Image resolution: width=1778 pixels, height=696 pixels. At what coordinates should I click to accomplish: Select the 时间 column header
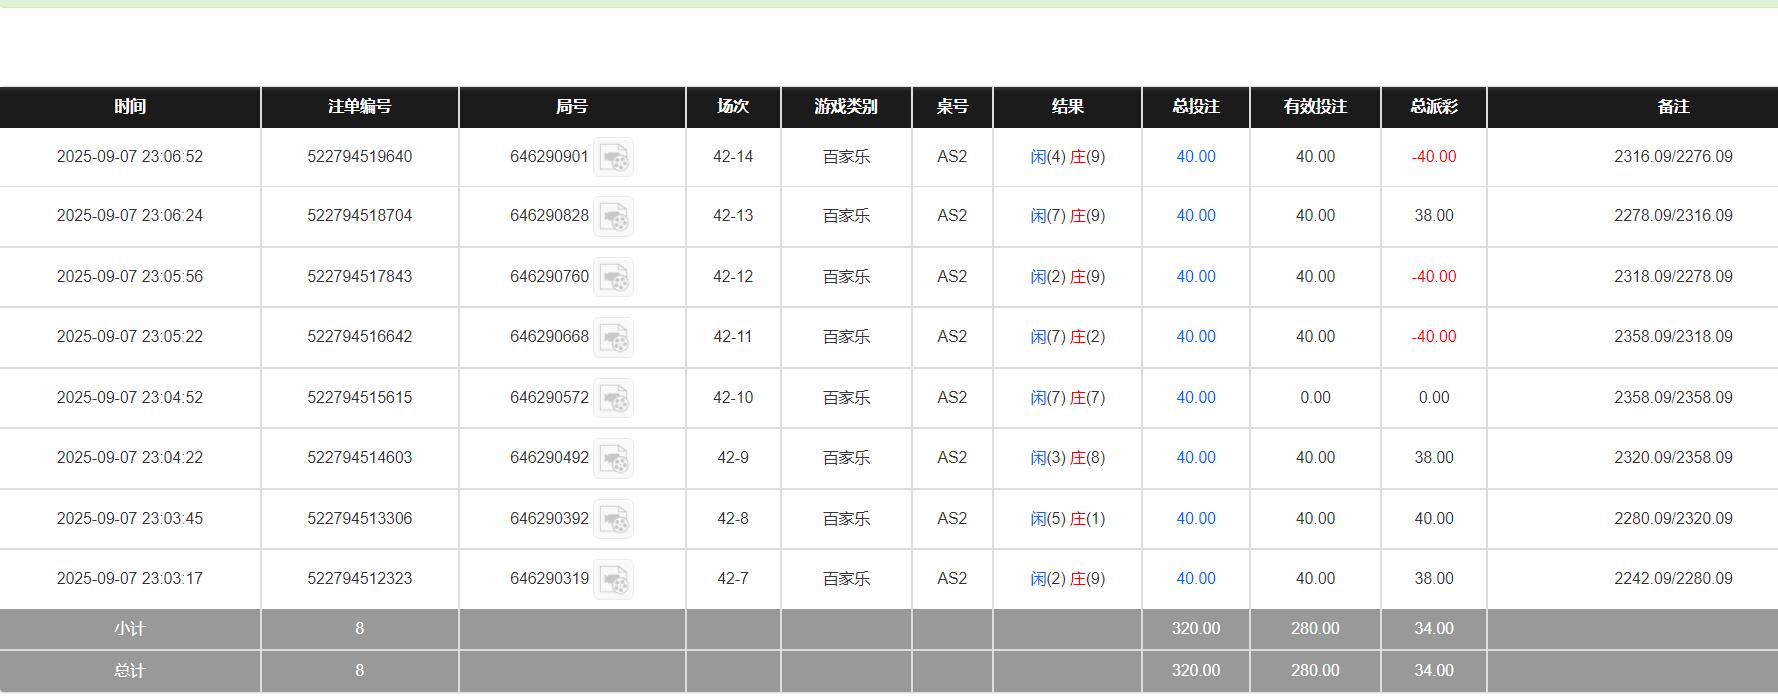[130, 107]
